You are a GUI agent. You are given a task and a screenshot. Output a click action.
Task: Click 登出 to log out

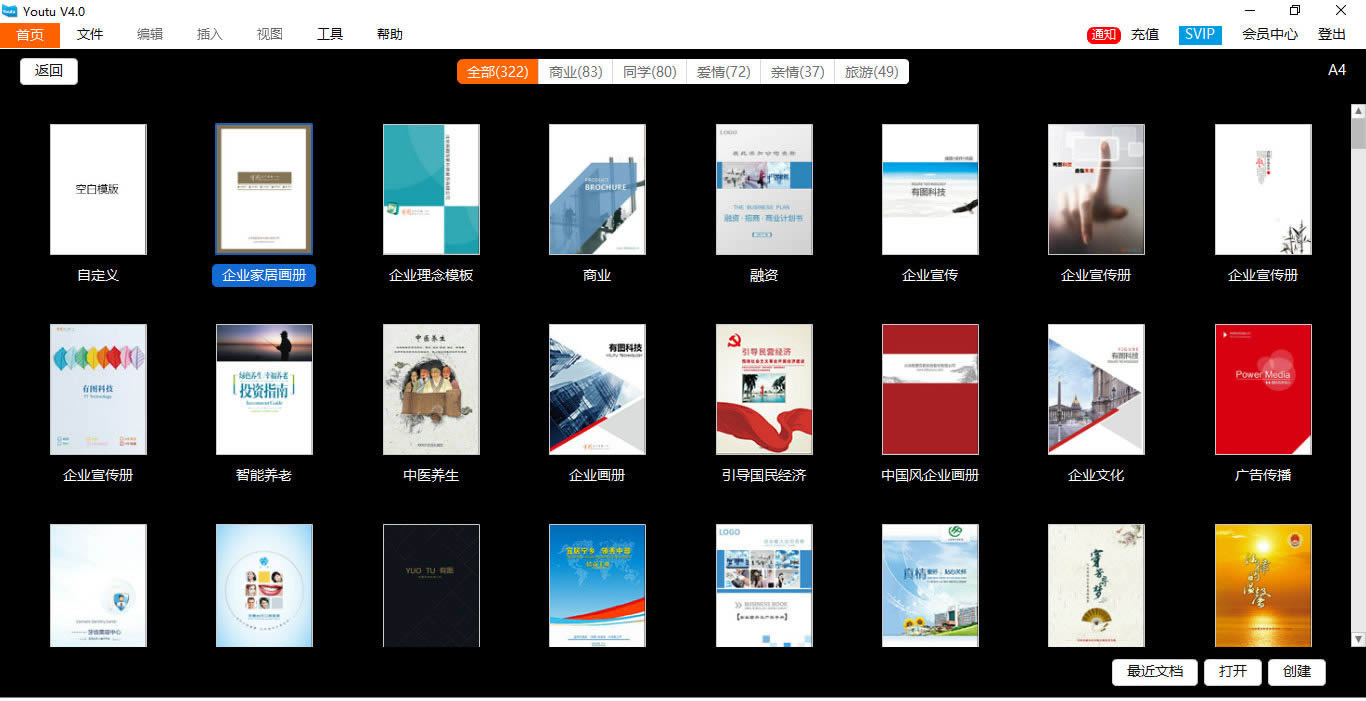point(1332,35)
